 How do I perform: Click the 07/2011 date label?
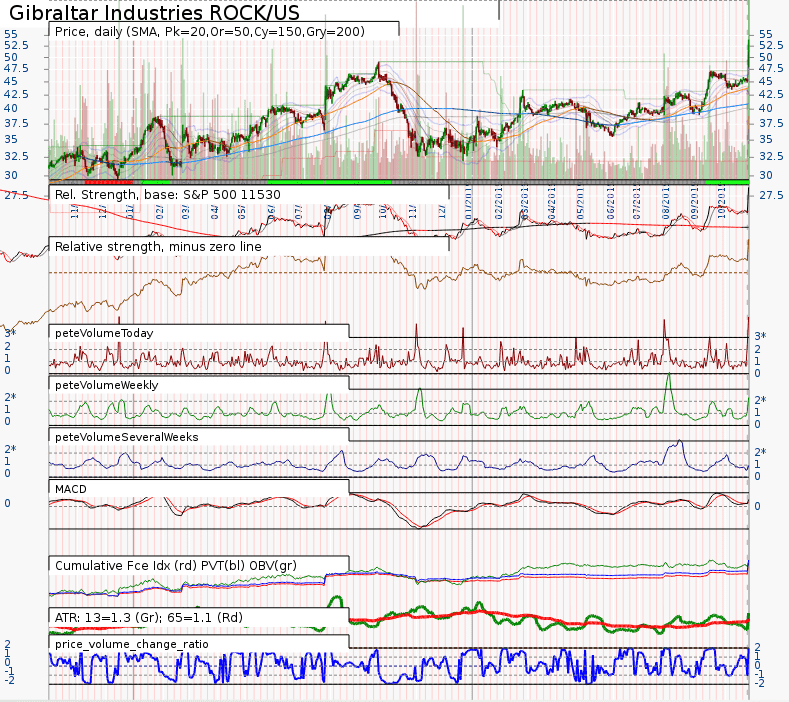point(637,202)
